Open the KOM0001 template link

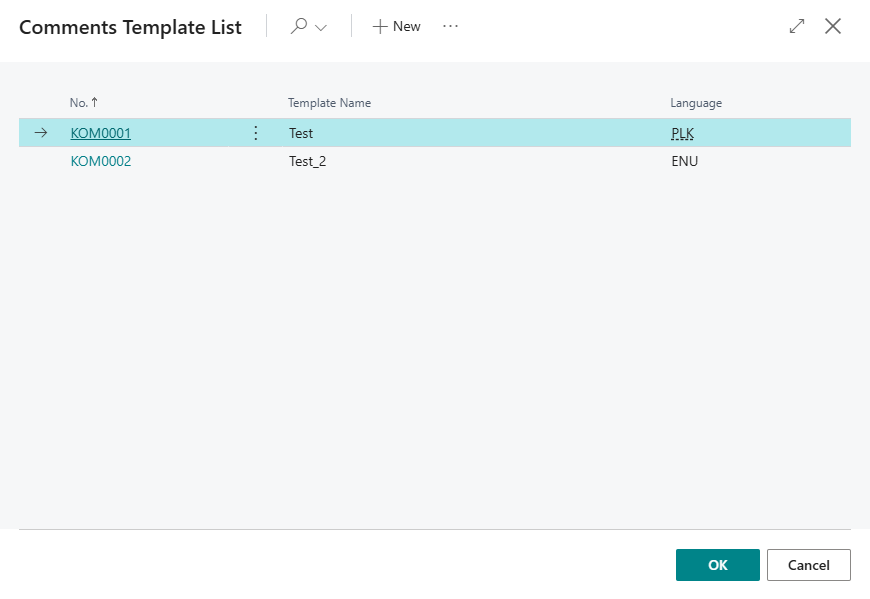pyautogui.click(x=100, y=133)
